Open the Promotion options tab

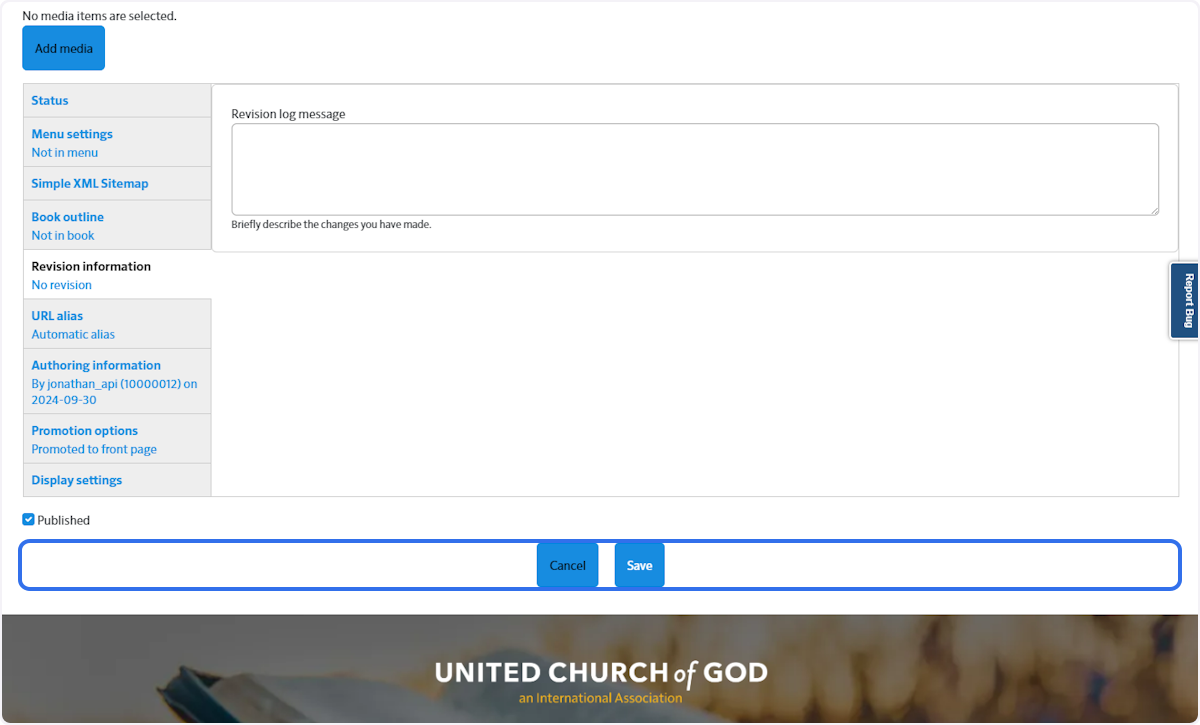[x=84, y=430]
